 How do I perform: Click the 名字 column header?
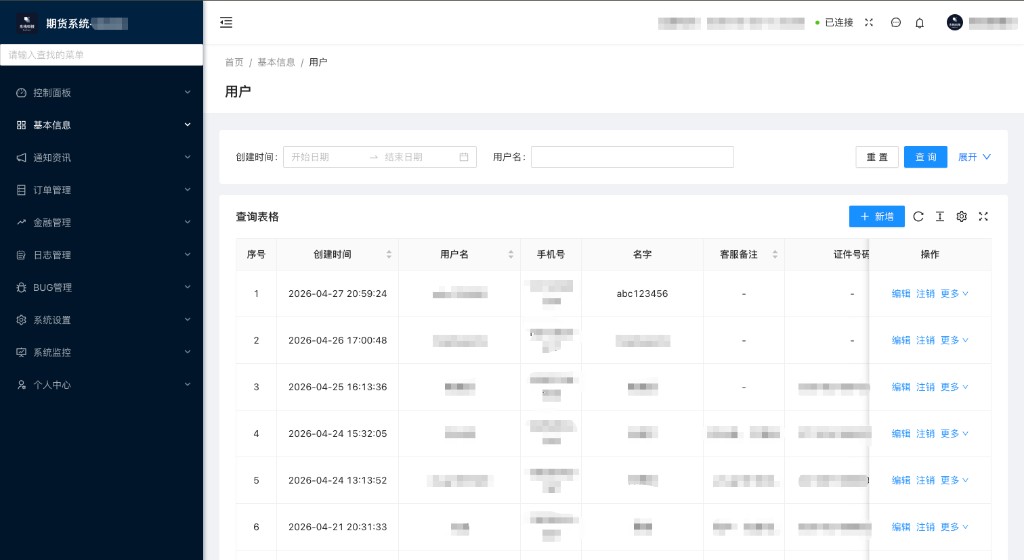[x=642, y=255]
